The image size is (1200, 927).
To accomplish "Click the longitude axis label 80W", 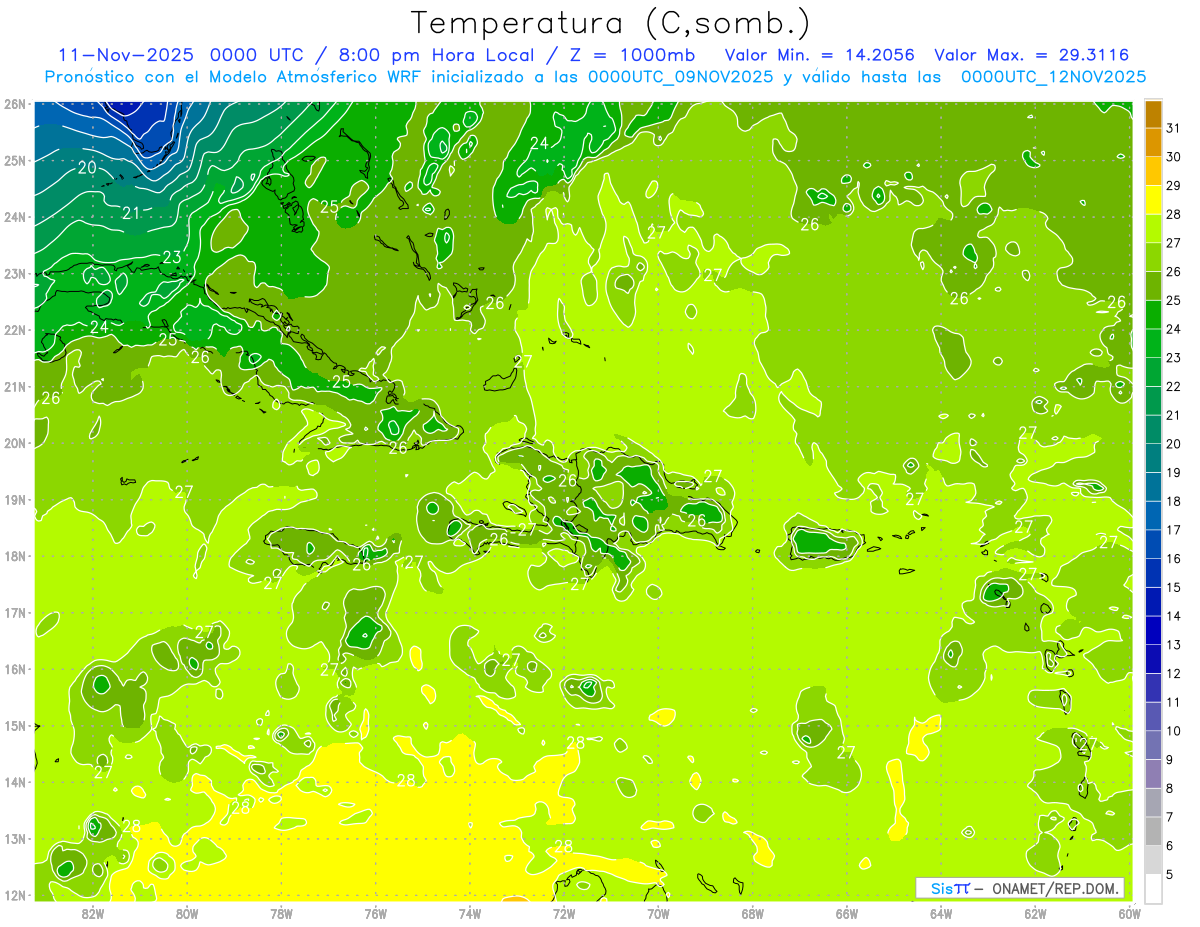I will 187,913.
